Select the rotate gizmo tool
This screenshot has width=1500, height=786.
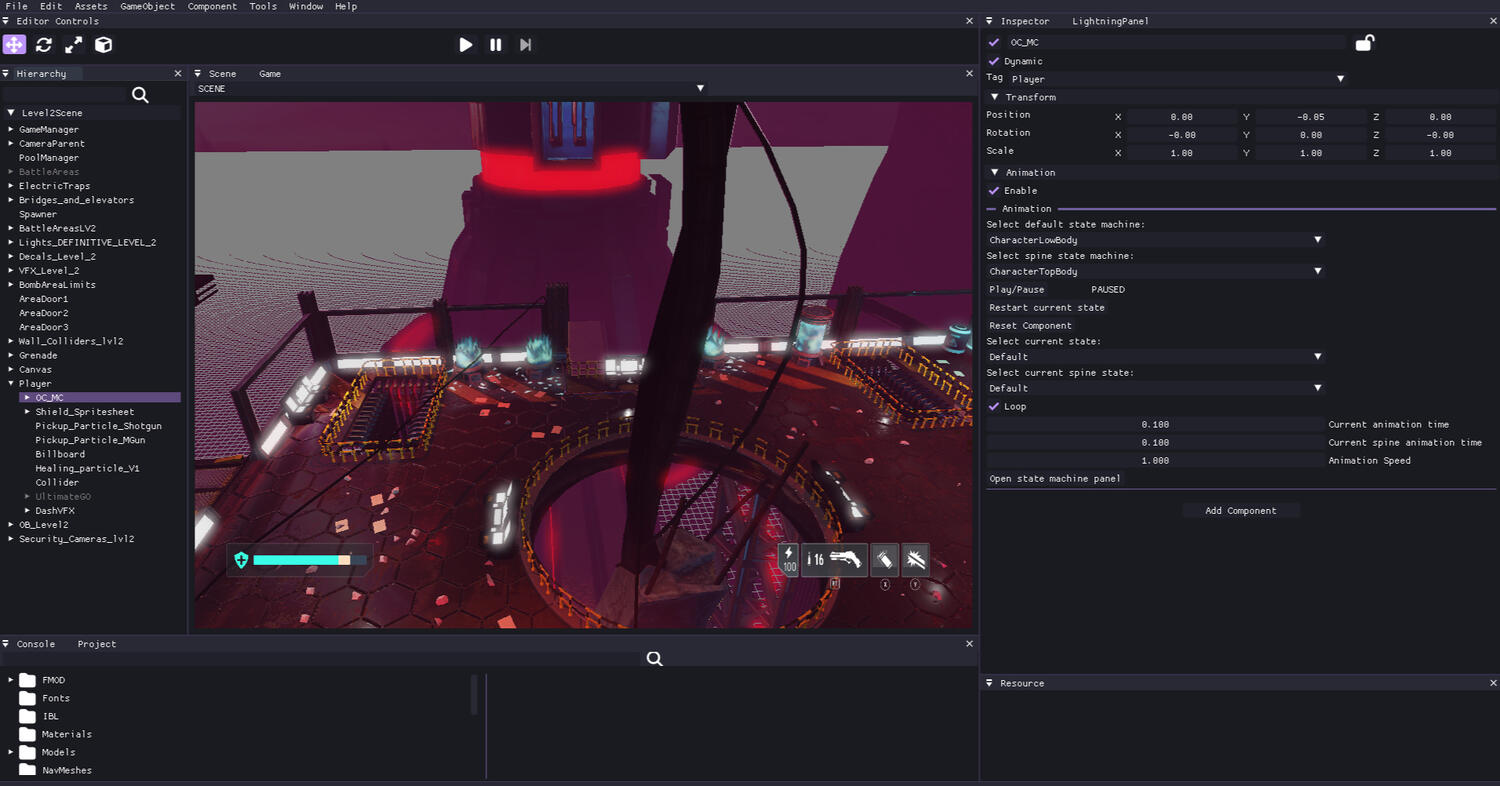44,45
